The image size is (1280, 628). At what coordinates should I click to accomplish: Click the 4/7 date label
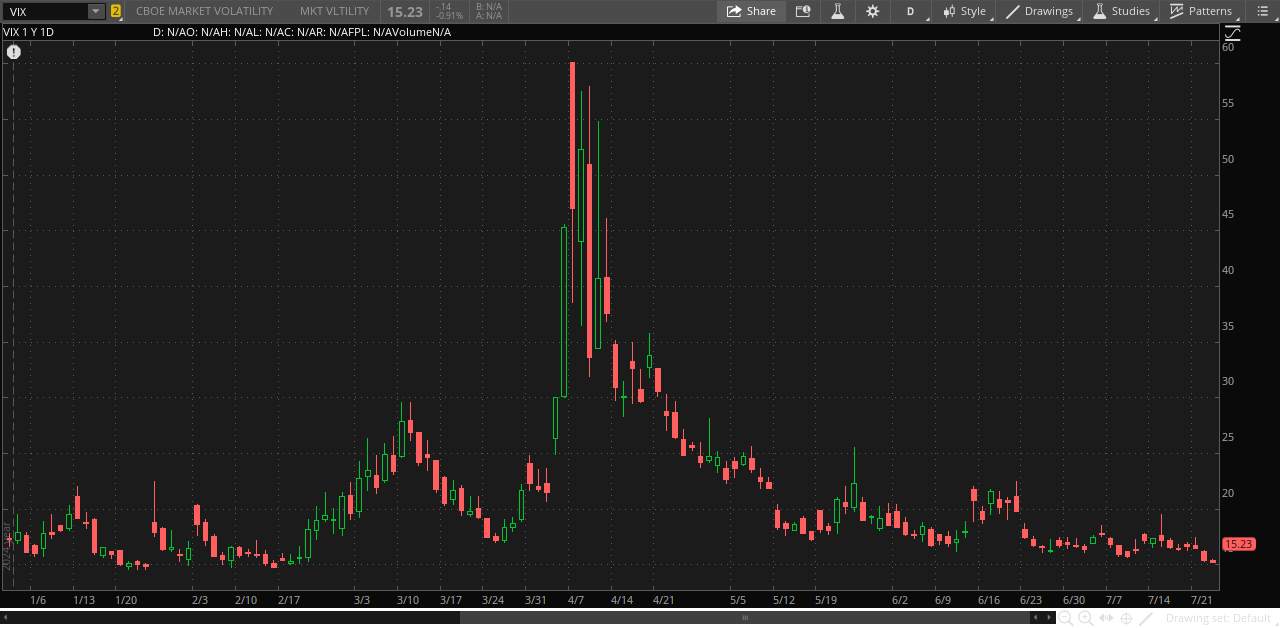pyautogui.click(x=576, y=600)
